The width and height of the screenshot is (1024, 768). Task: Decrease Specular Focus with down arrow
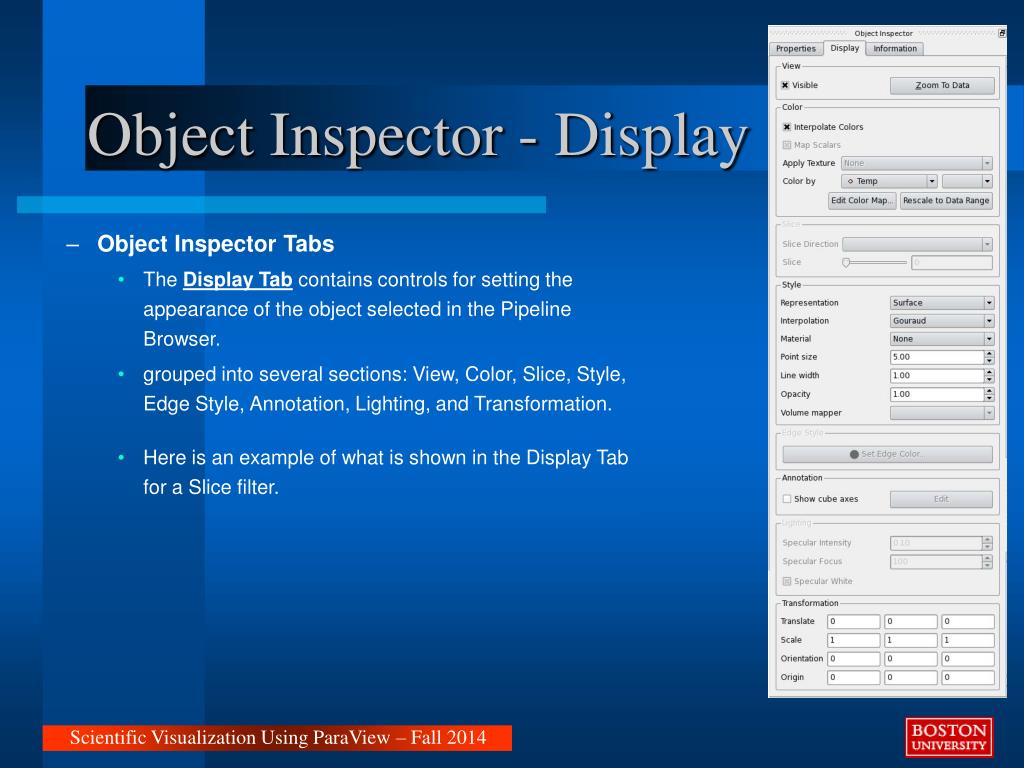tap(987, 565)
